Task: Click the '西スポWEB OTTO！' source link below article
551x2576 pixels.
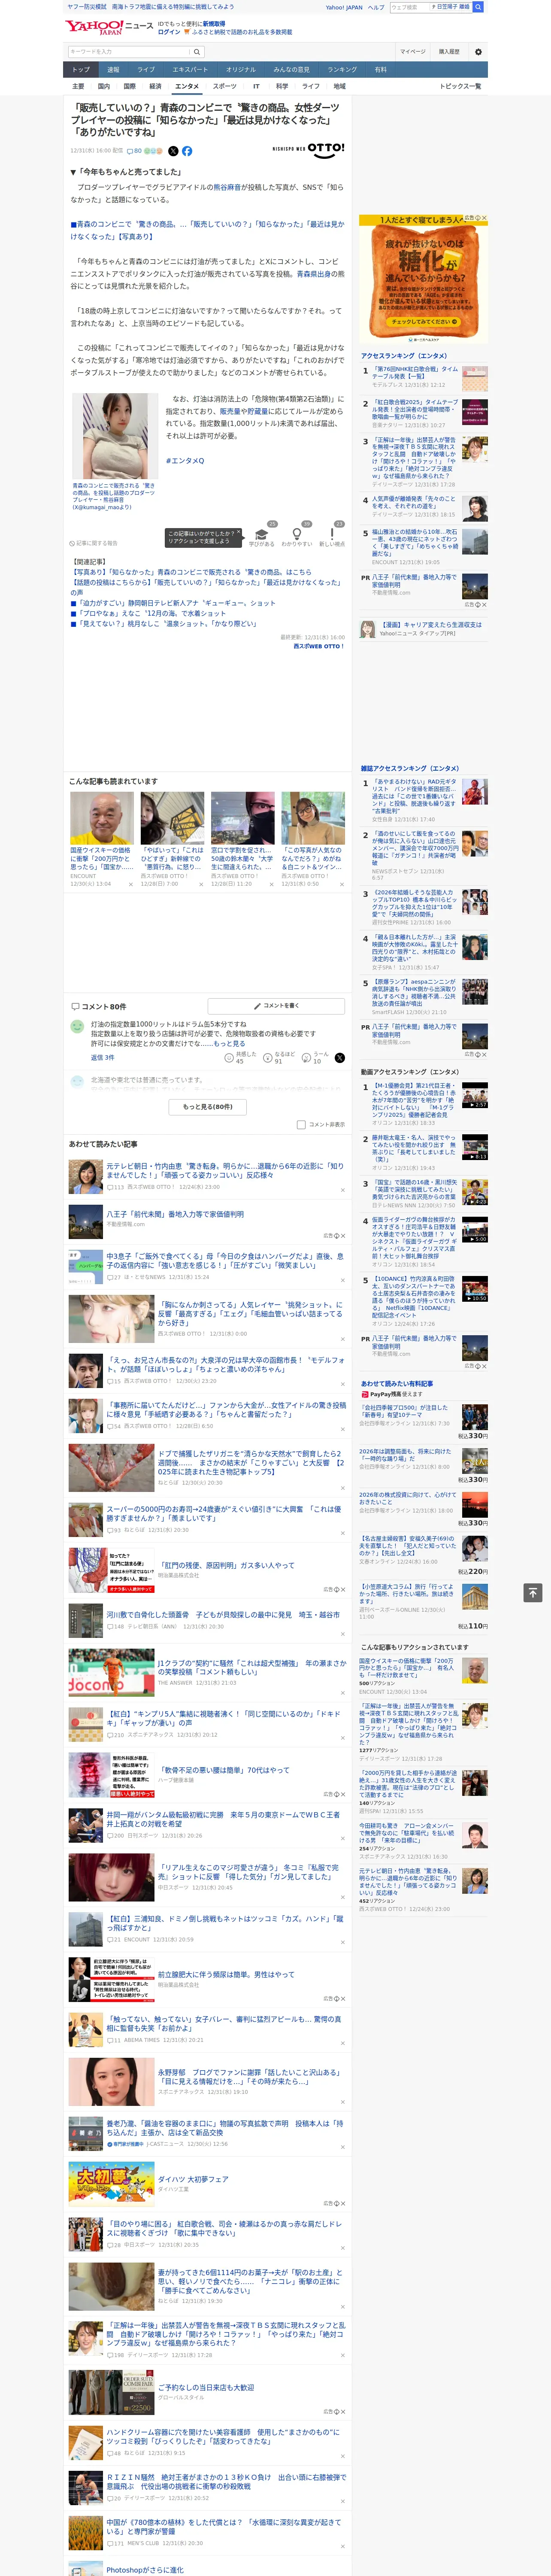Action: click(318, 646)
